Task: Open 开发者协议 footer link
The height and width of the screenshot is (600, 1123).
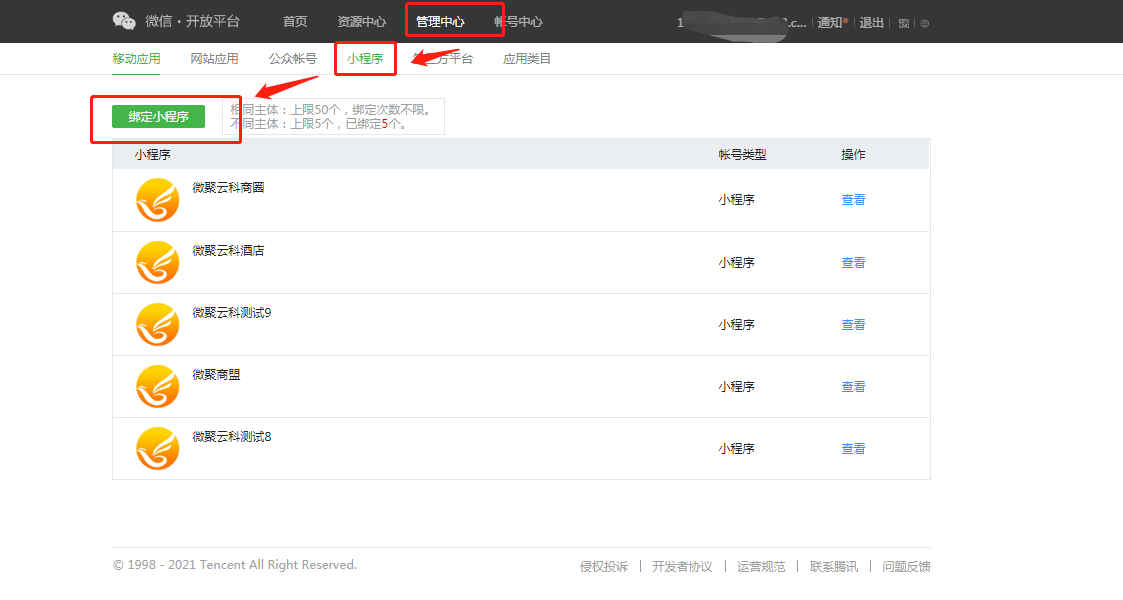Action: tap(683, 566)
